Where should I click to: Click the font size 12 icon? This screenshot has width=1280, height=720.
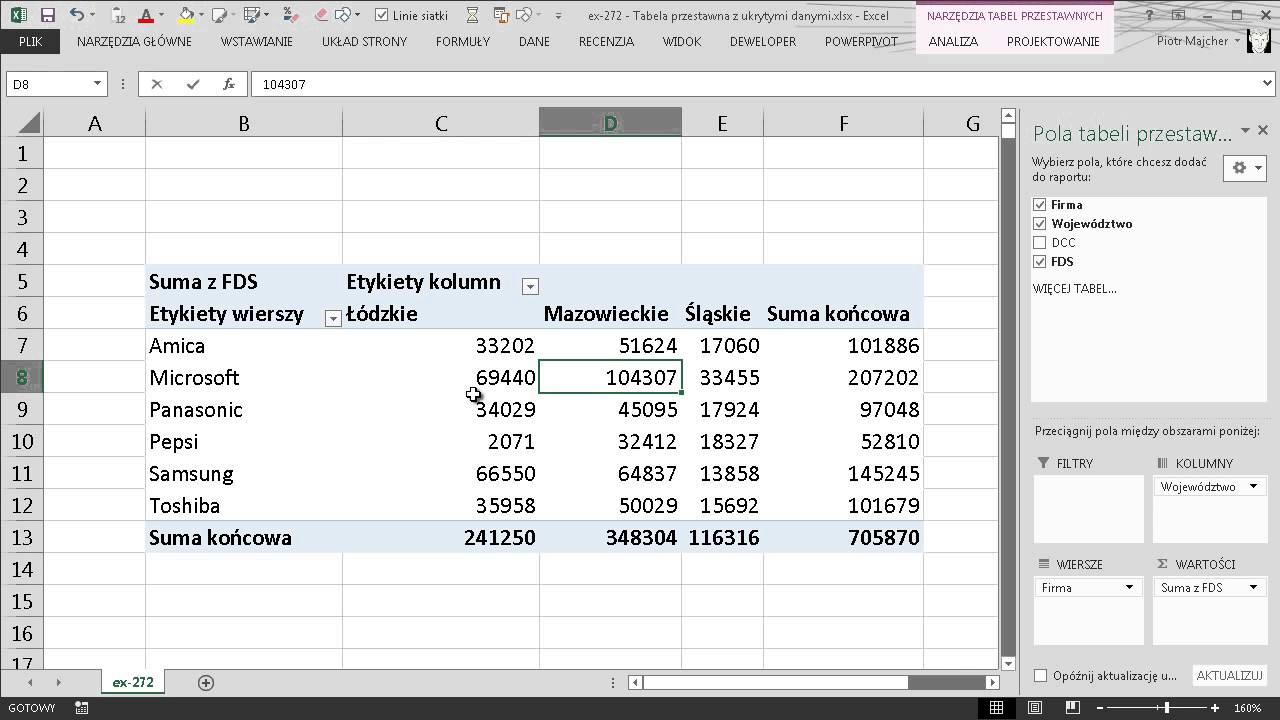click(x=118, y=16)
